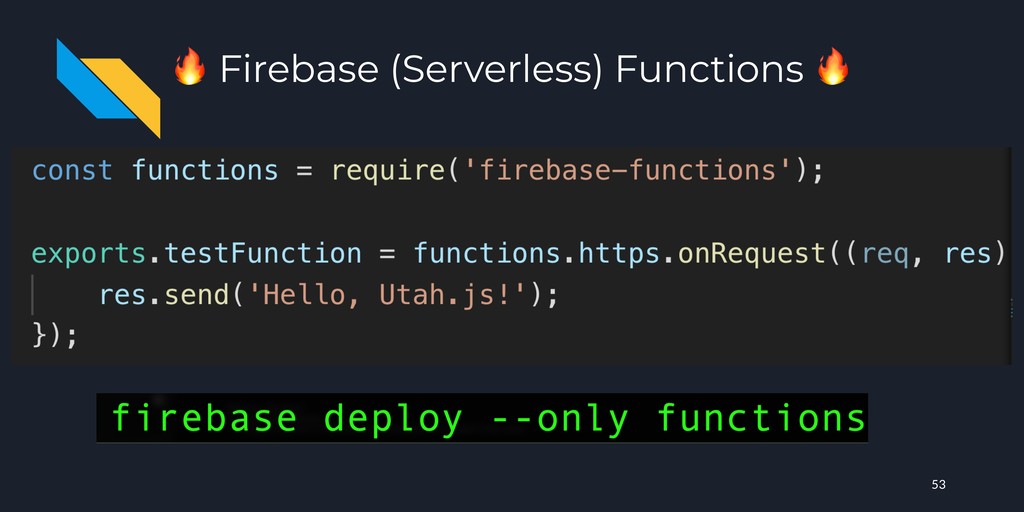Click 'firebase' in the green terminal command

[204, 418]
